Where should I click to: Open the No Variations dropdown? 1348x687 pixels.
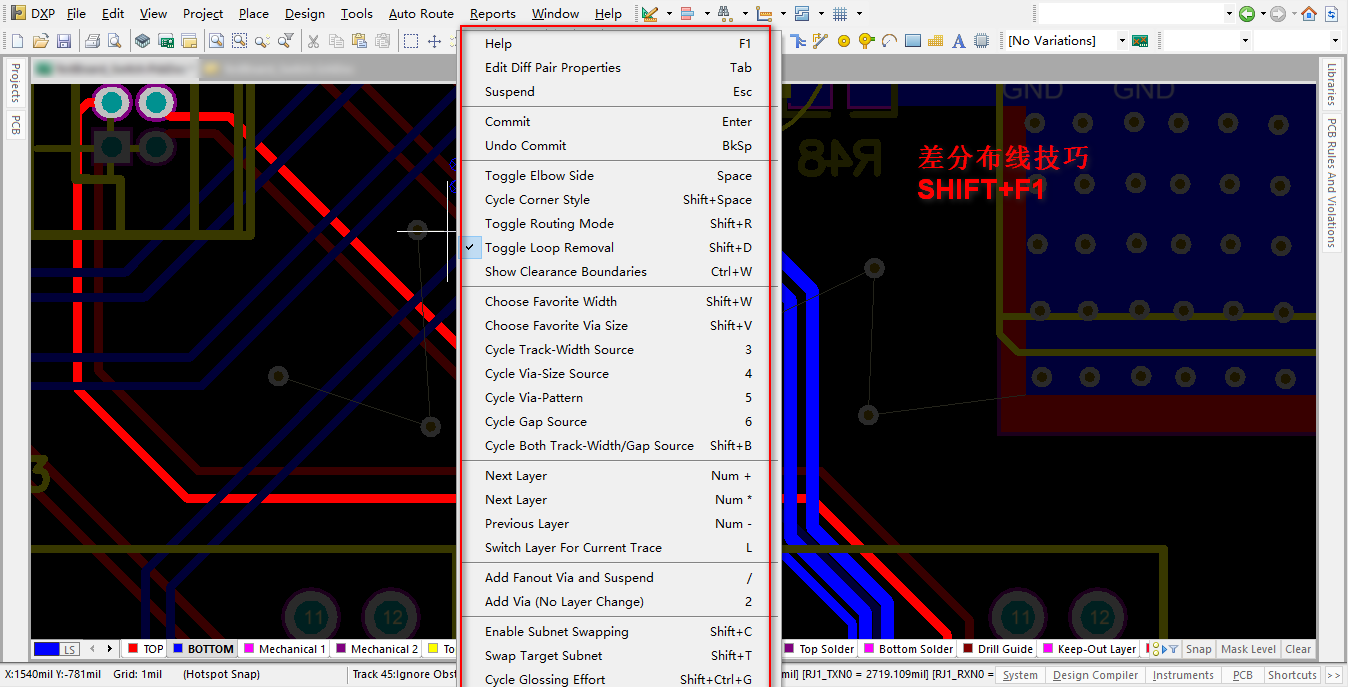tap(1122, 41)
